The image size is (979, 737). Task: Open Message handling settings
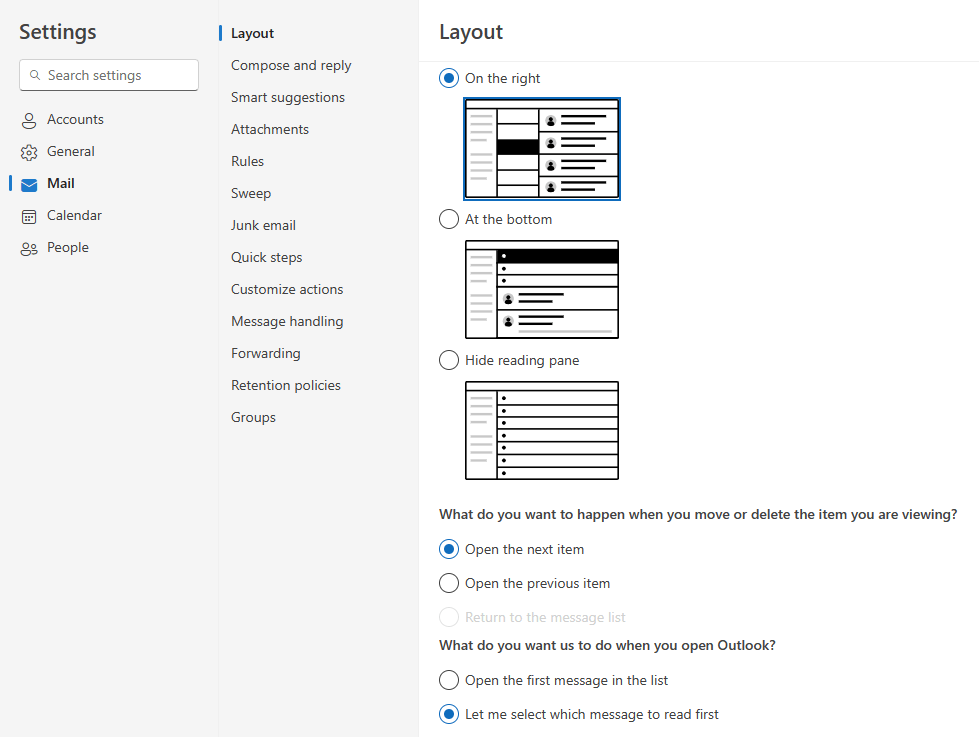tap(287, 321)
